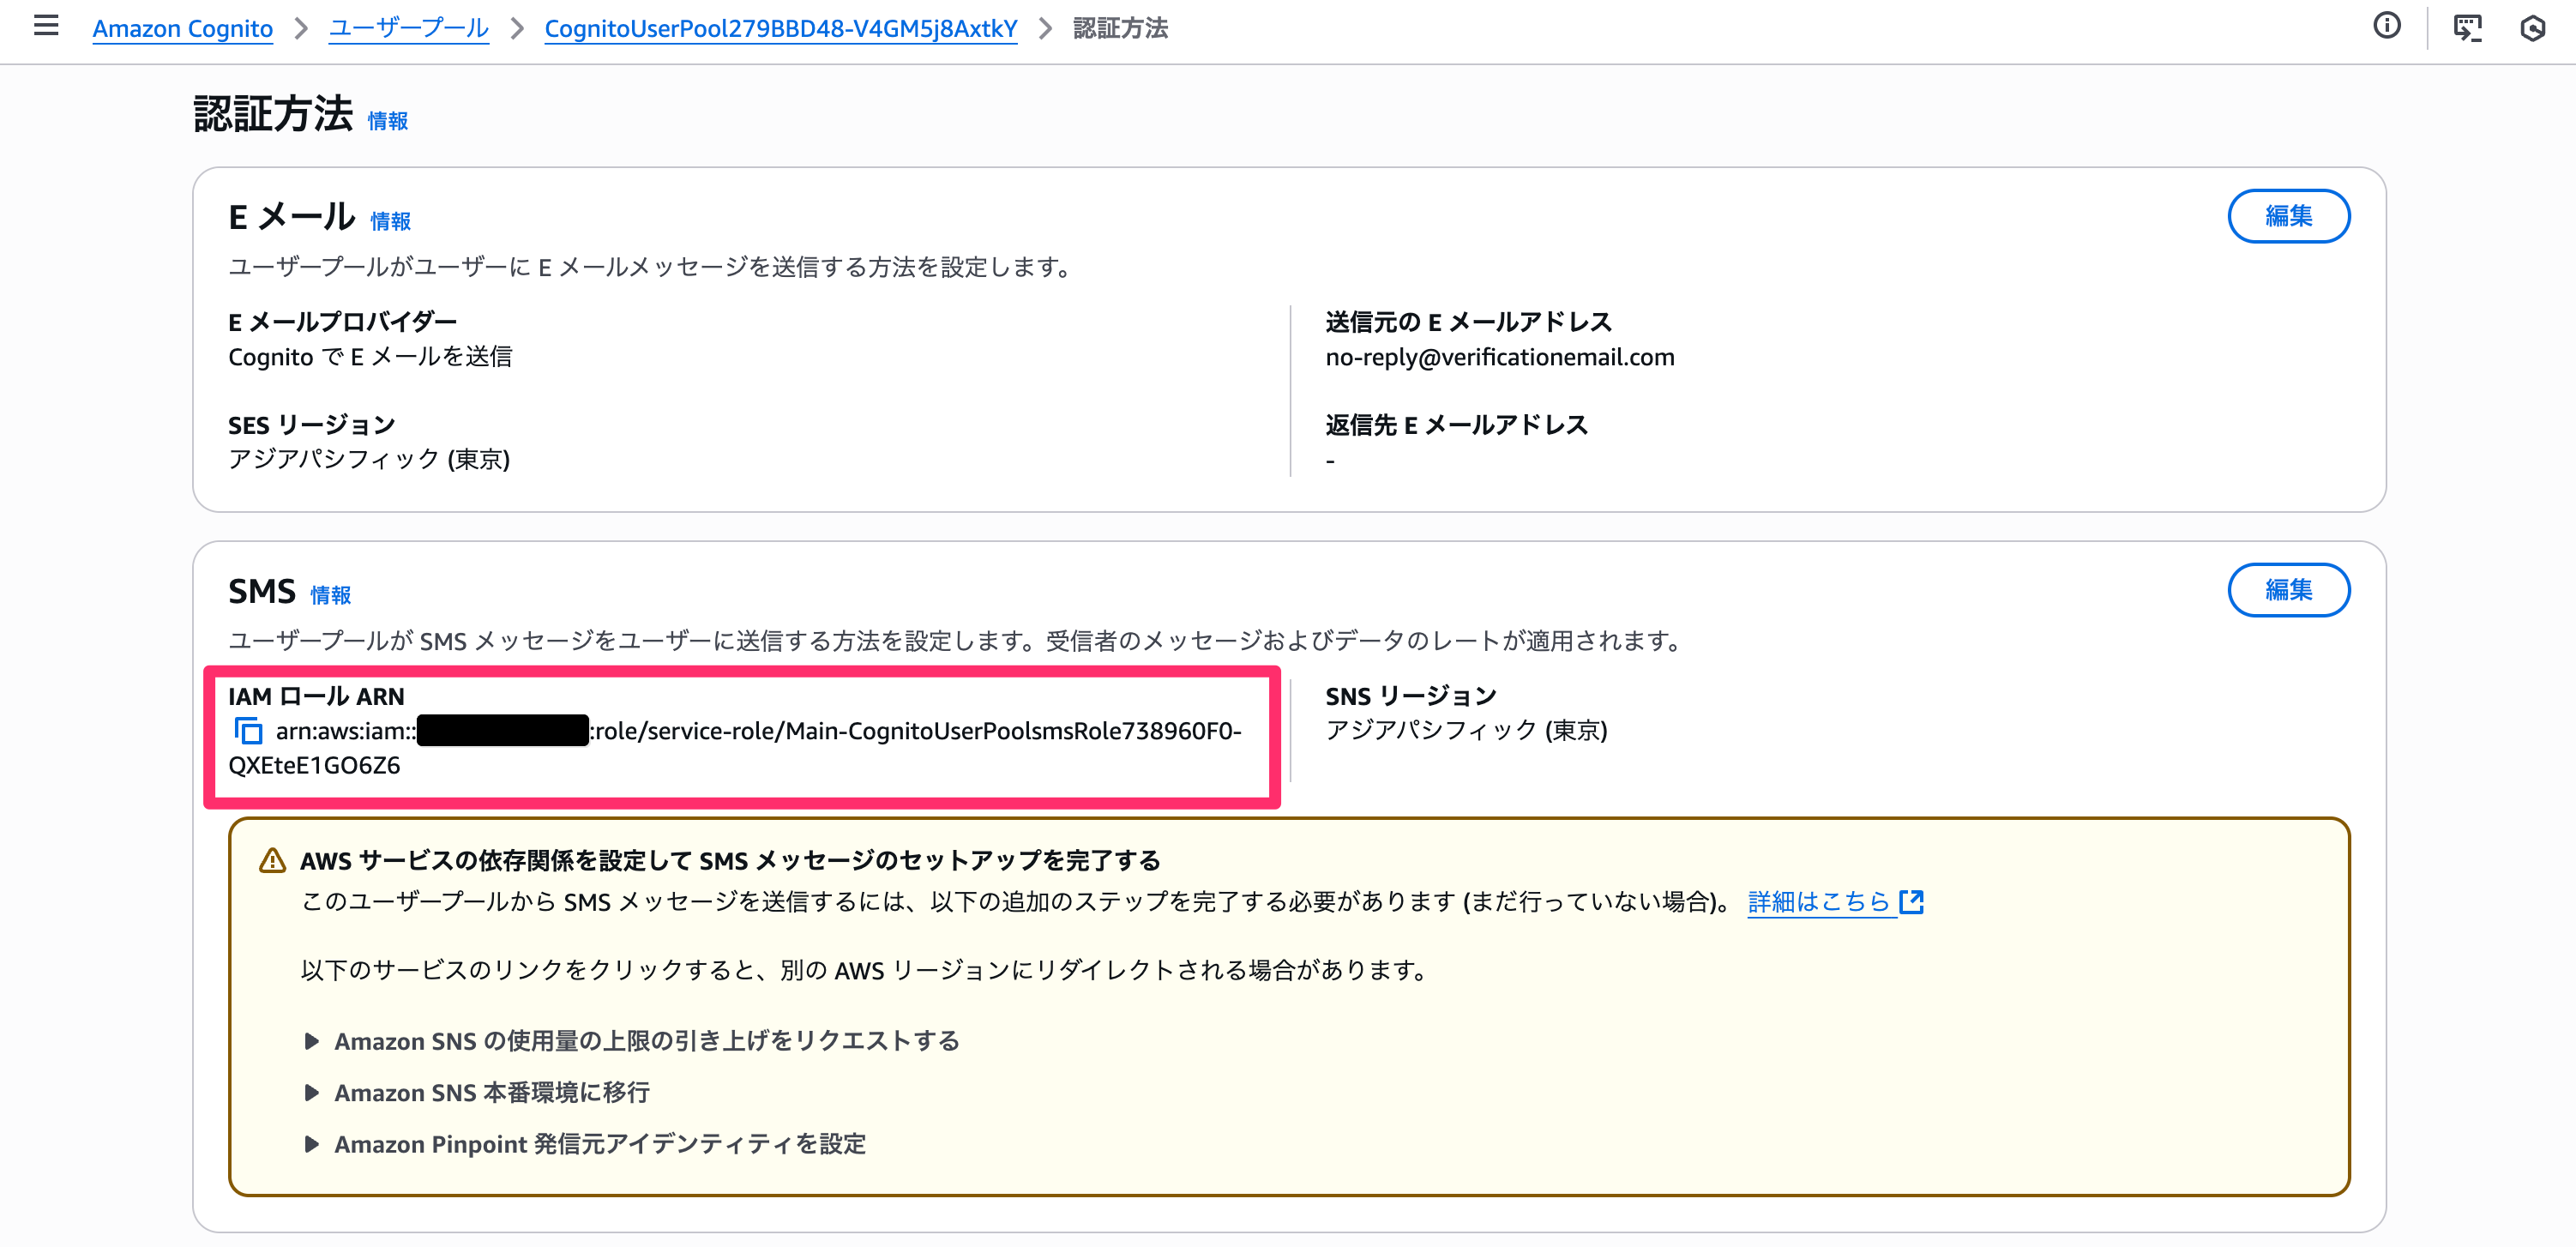Open CognitoUserPool279BBD48 breadcrumb link

pos(780,28)
